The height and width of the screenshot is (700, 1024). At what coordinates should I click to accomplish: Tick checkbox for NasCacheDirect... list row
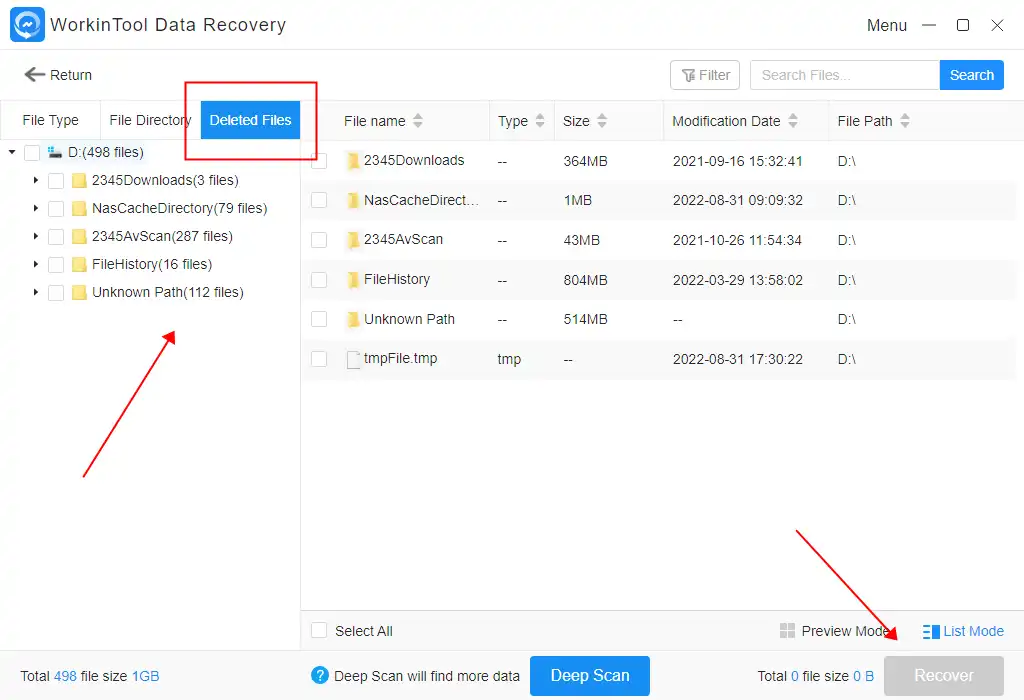(x=319, y=200)
